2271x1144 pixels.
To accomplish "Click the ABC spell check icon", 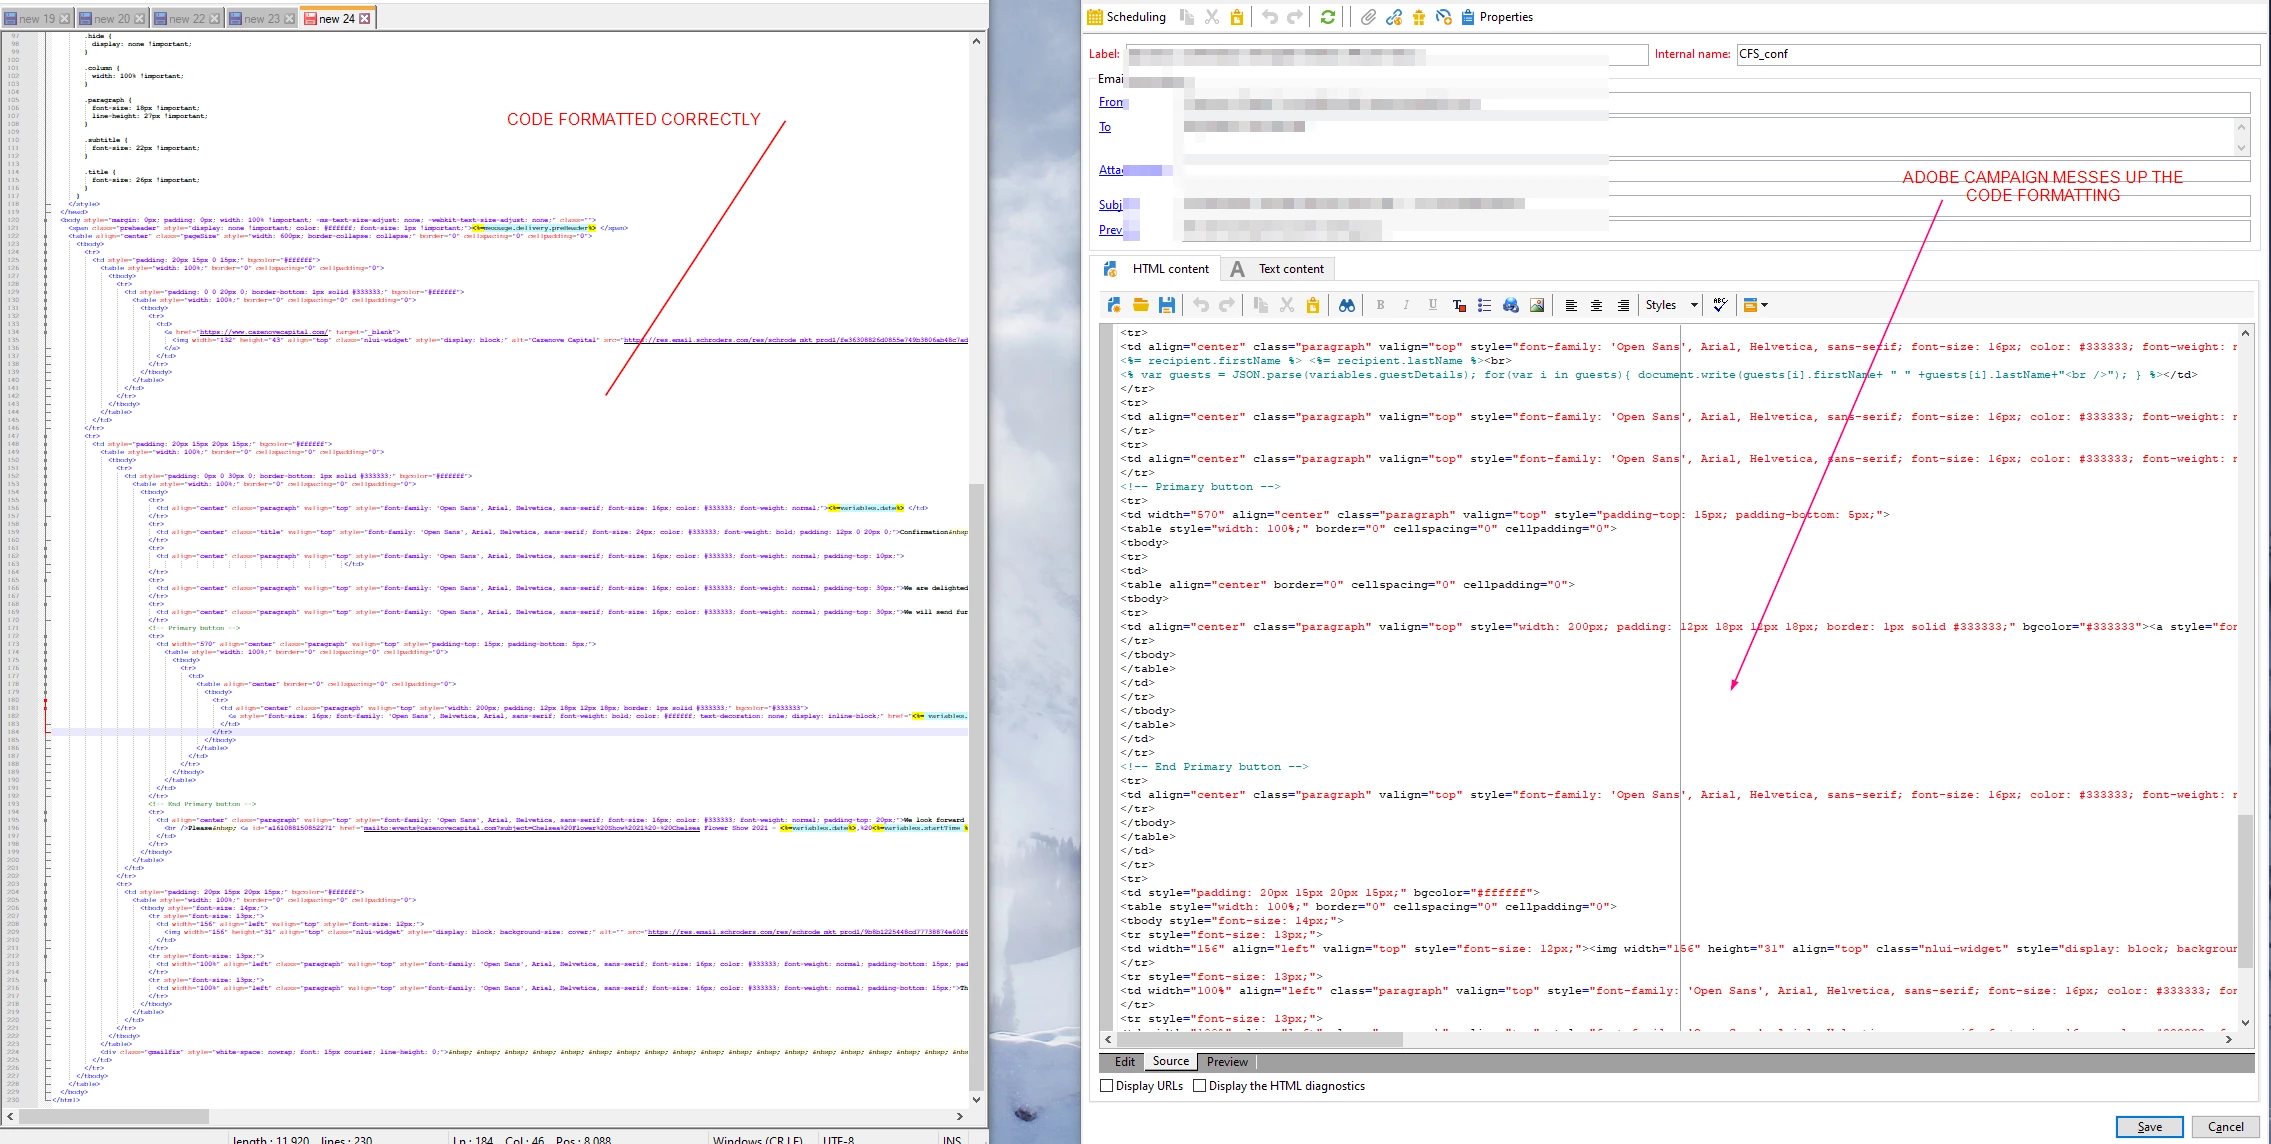I will point(1720,305).
